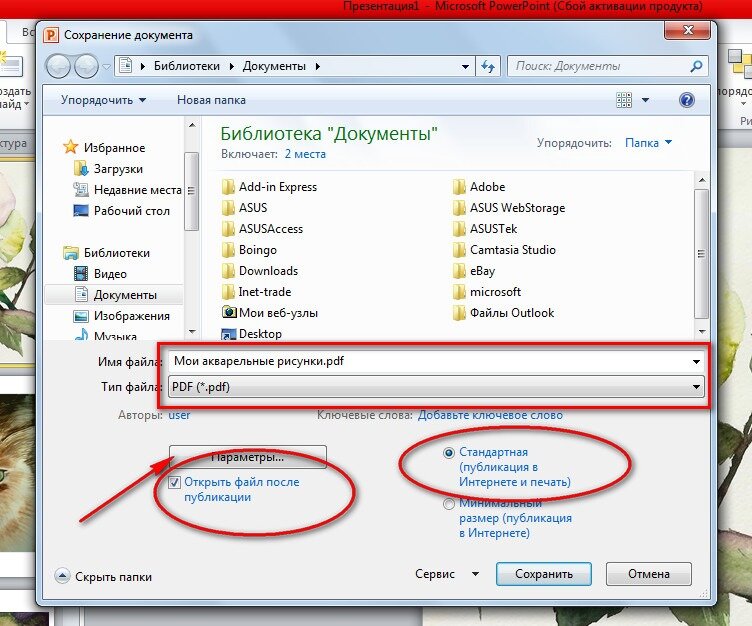Click the Forward navigation arrow
Viewport: 752px width, 626px height.
click(86, 66)
